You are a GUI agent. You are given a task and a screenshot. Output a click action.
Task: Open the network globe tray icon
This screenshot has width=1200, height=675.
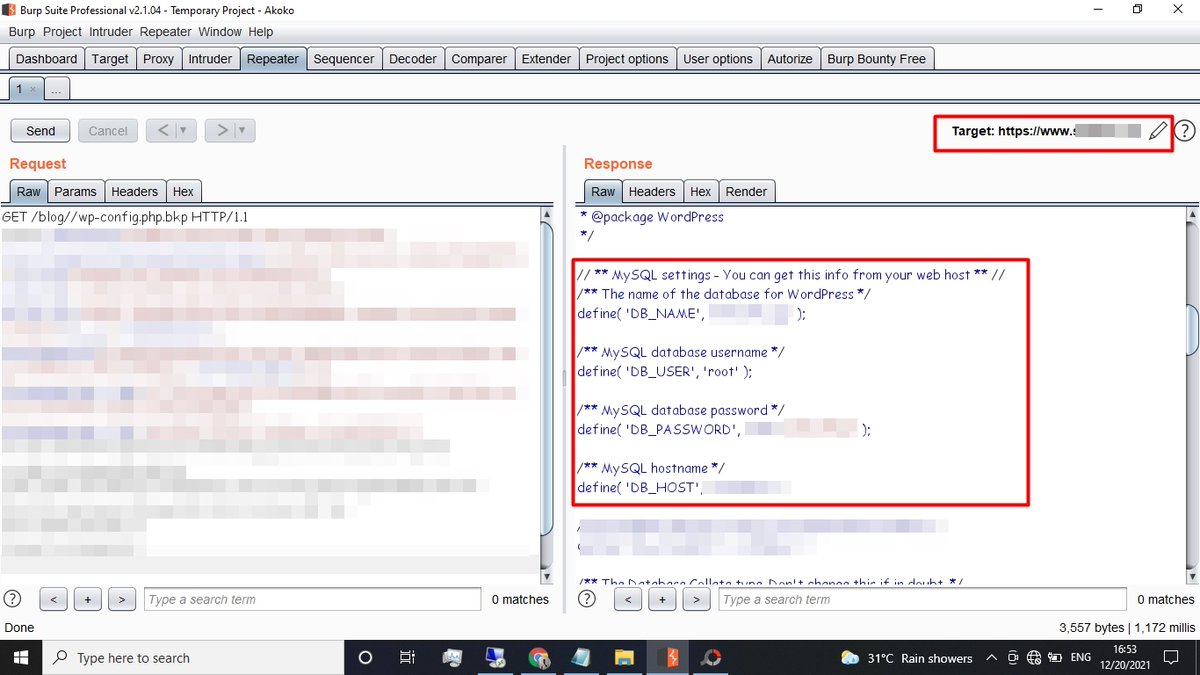1034,658
